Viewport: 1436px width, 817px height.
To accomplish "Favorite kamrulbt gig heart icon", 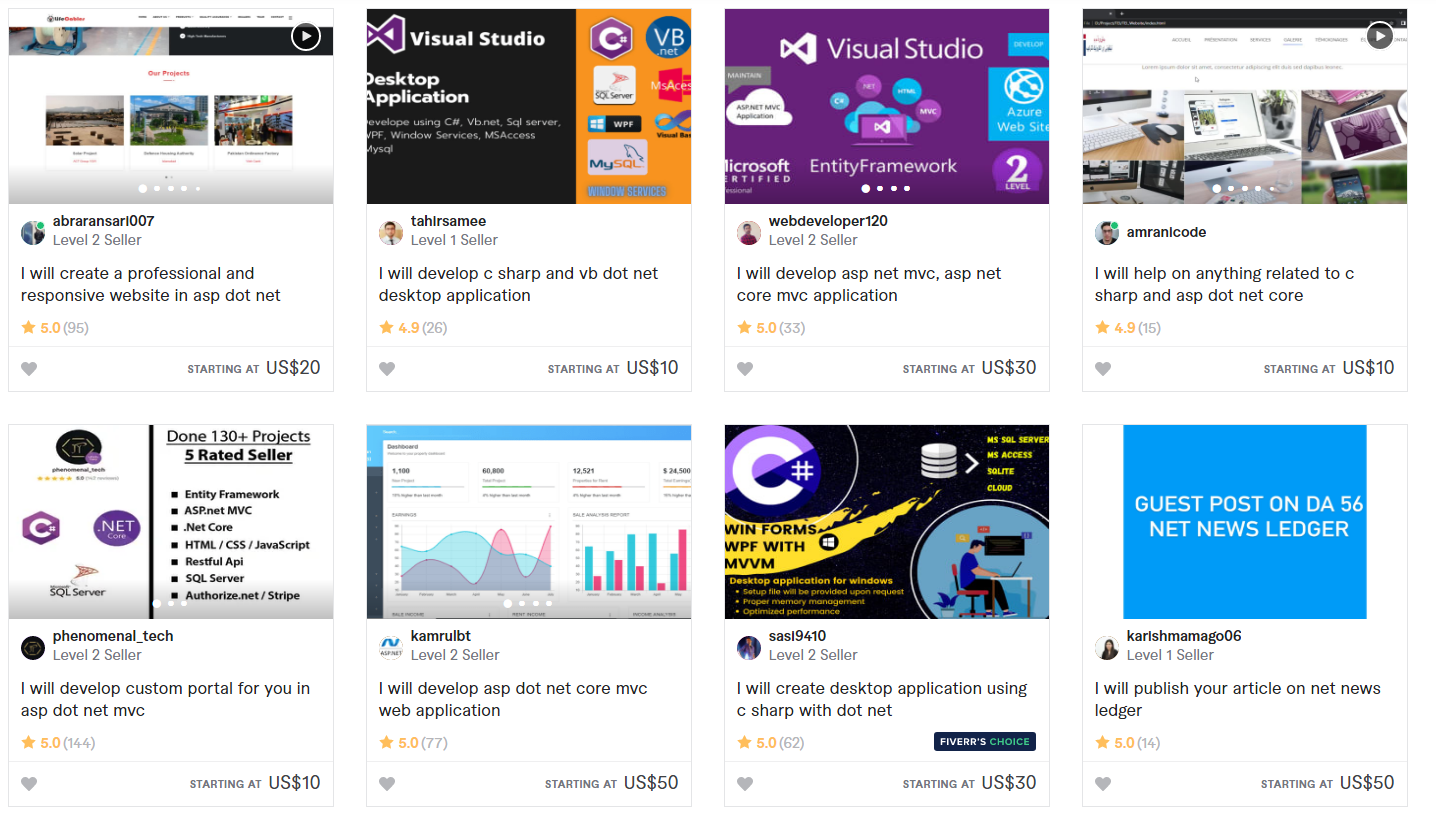I will (x=387, y=784).
